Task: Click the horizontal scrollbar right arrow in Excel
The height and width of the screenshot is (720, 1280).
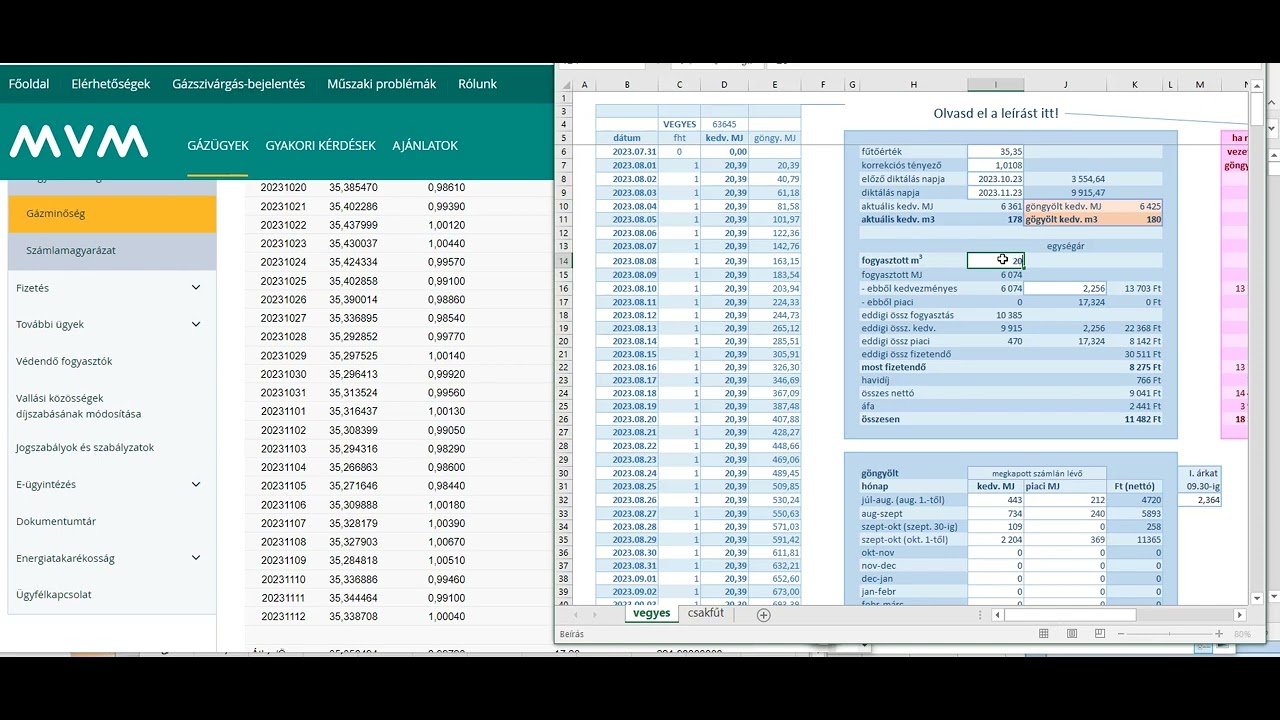Action: [x=1240, y=615]
